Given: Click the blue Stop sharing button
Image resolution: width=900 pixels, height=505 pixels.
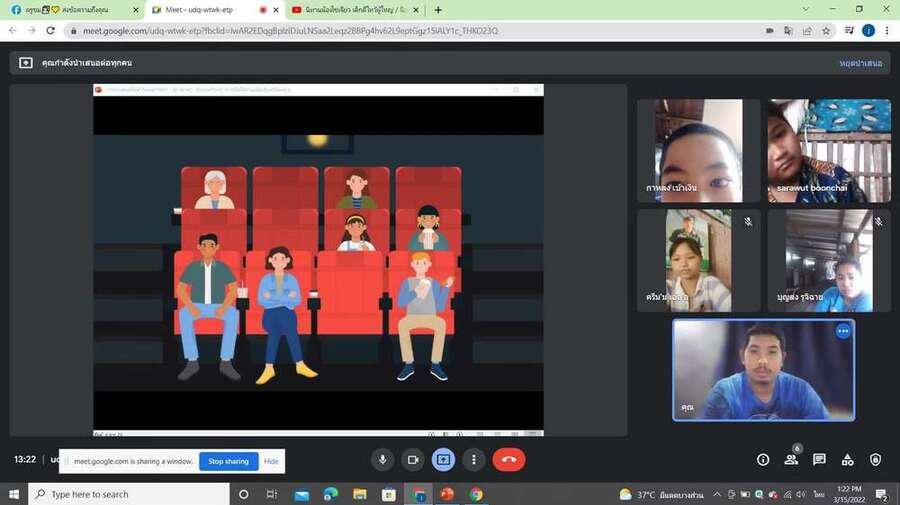Looking at the screenshot, I should (x=228, y=461).
